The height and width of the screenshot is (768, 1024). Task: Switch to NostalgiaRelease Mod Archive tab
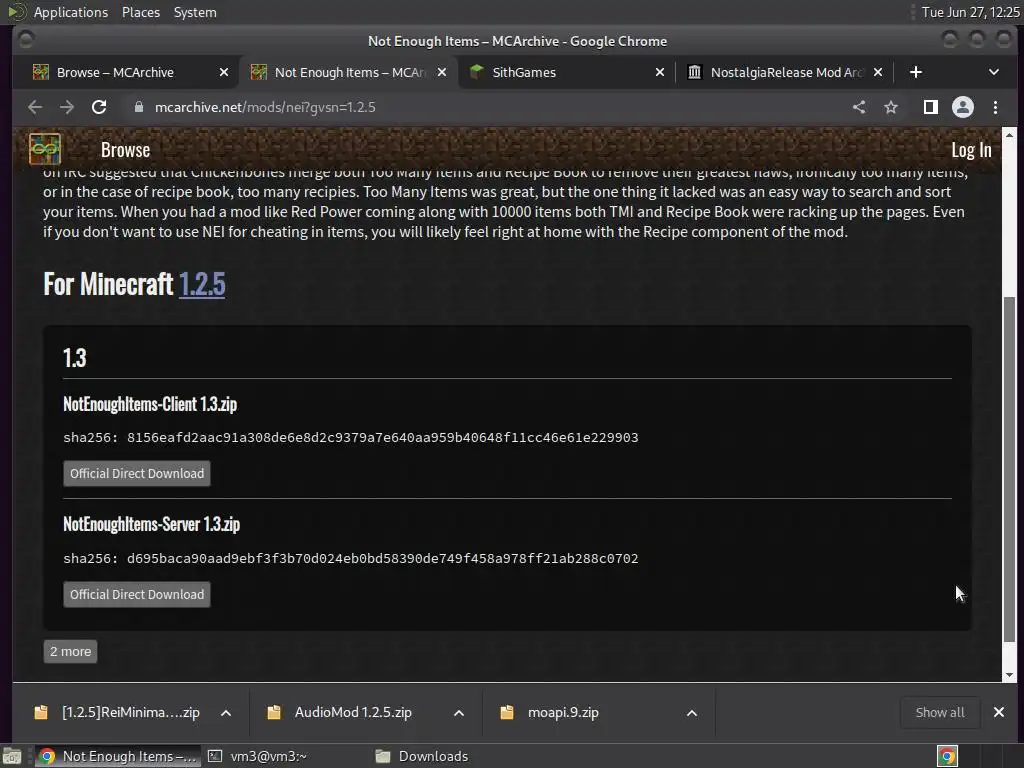tap(786, 72)
